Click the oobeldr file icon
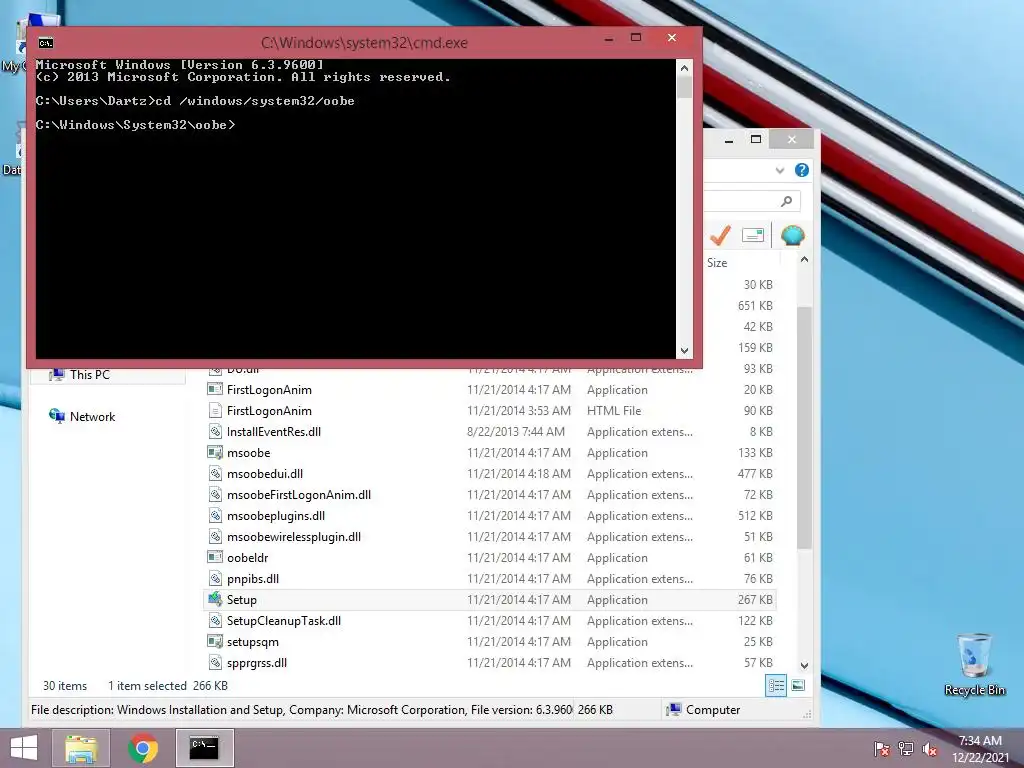The image size is (1024, 768). [x=215, y=557]
